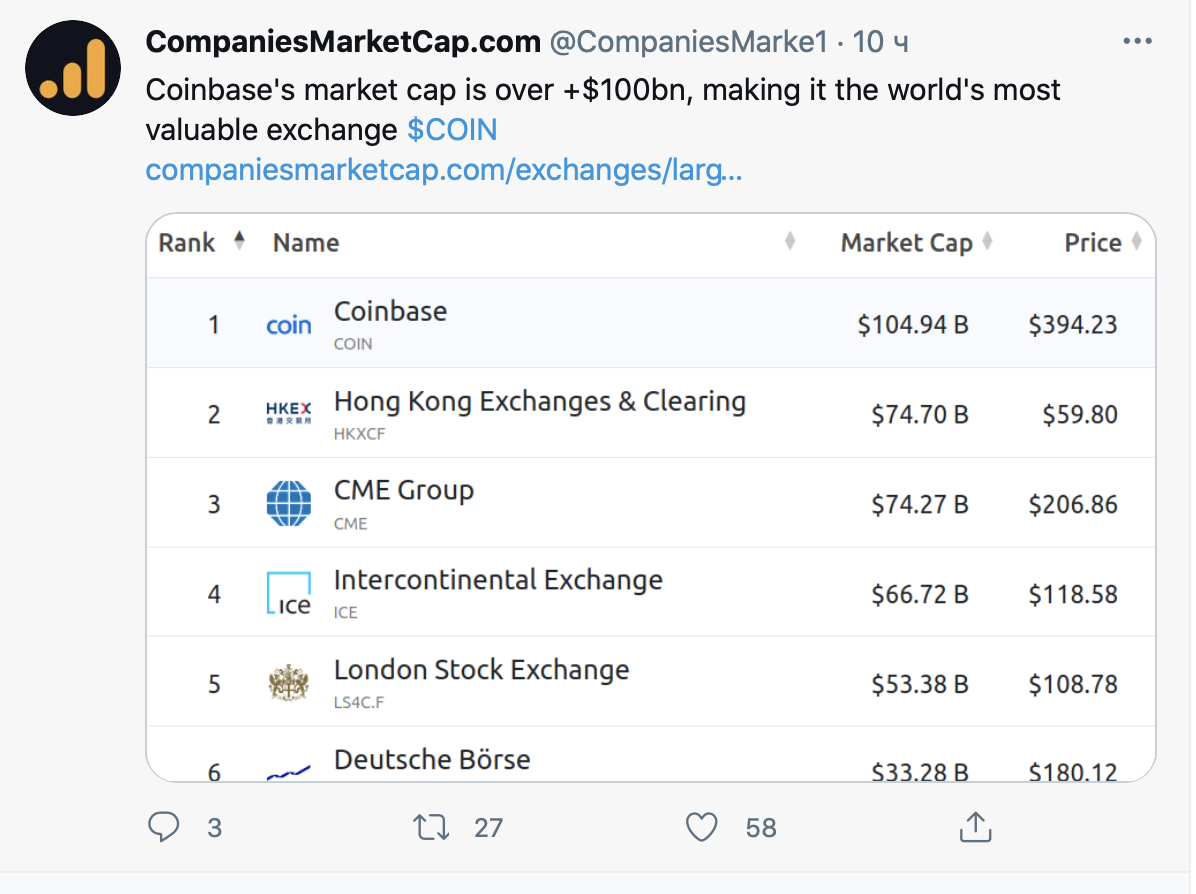1196x894 pixels.
Task: Click the CME Group globe logo
Action: [289, 503]
